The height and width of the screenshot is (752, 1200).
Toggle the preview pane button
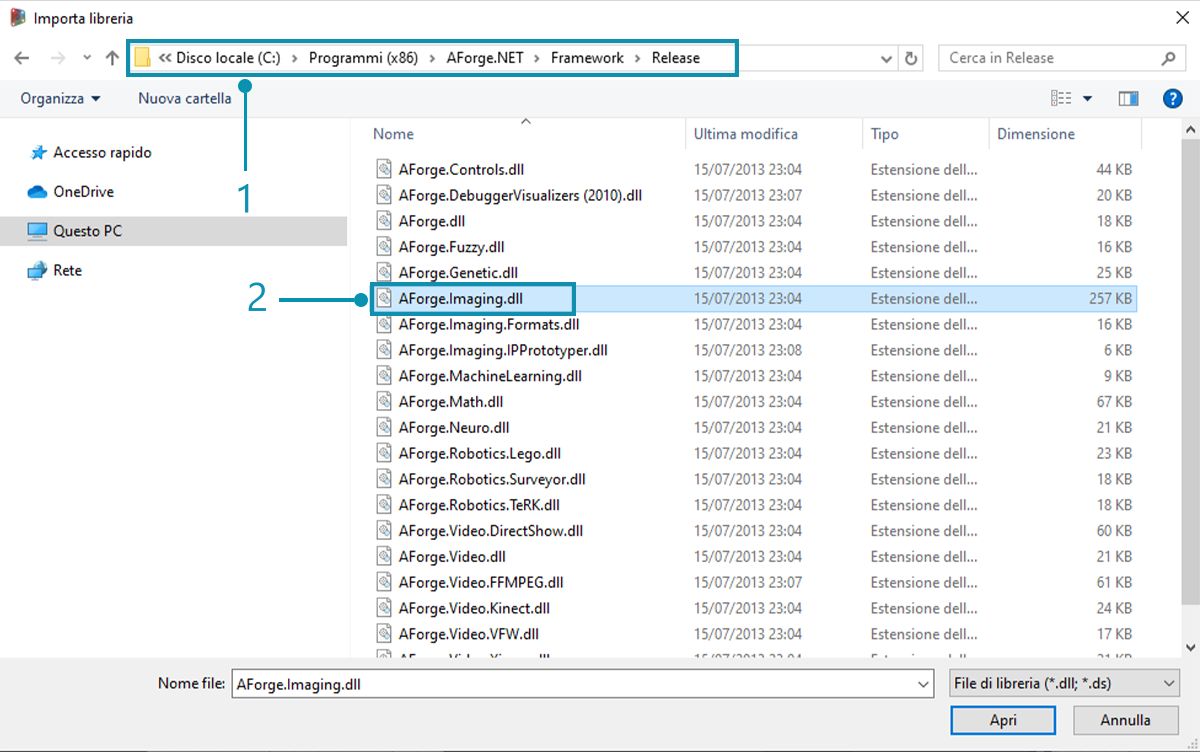tap(1129, 98)
